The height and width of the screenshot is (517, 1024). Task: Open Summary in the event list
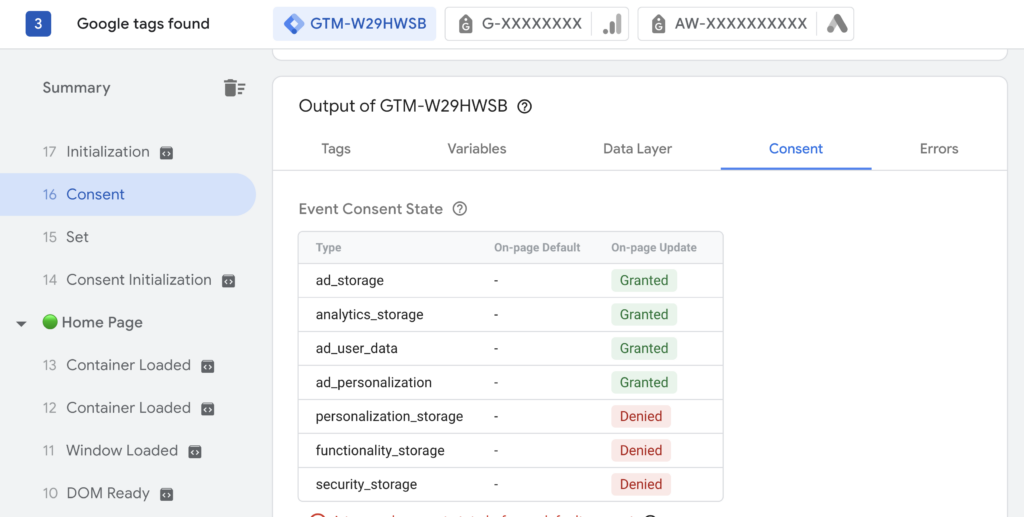[76, 88]
